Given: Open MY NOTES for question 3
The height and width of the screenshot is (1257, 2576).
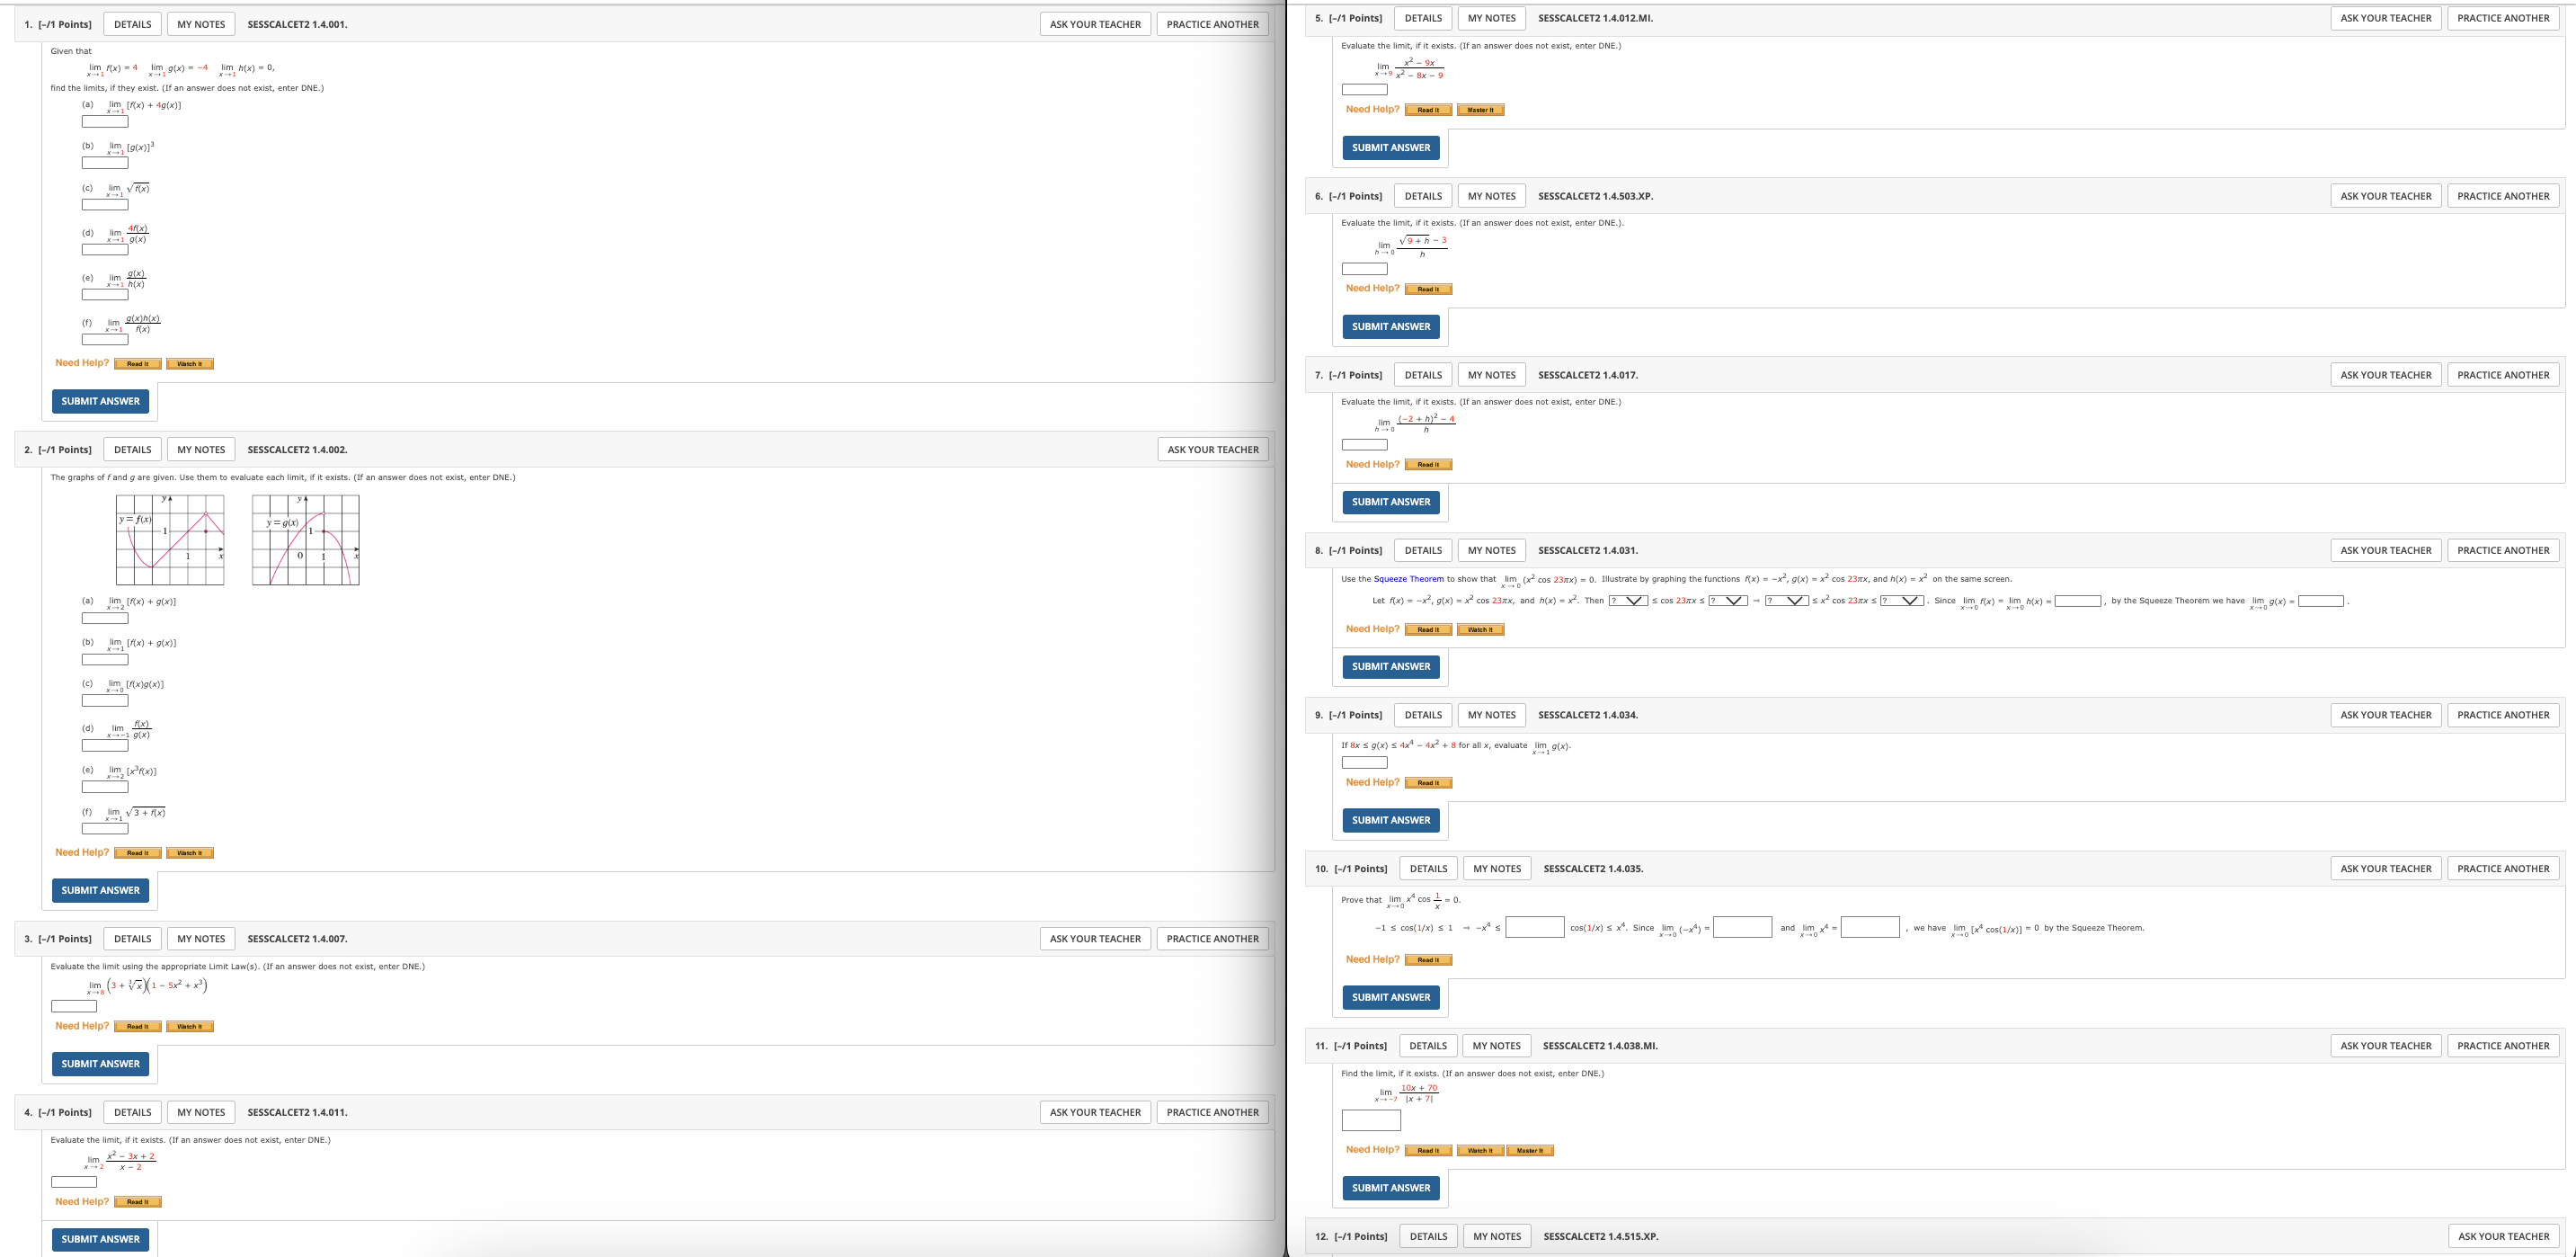Looking at the screenshot, I should (x=201, y=939).
